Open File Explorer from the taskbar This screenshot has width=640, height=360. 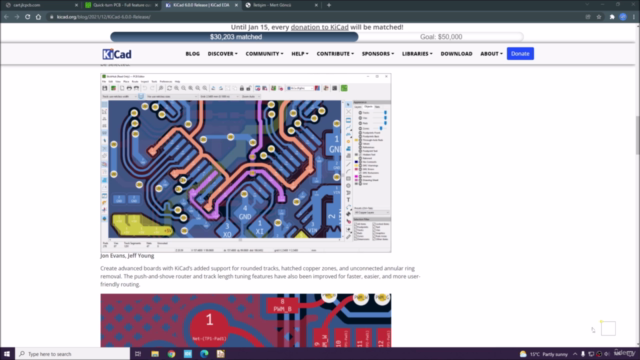[155, 354]
